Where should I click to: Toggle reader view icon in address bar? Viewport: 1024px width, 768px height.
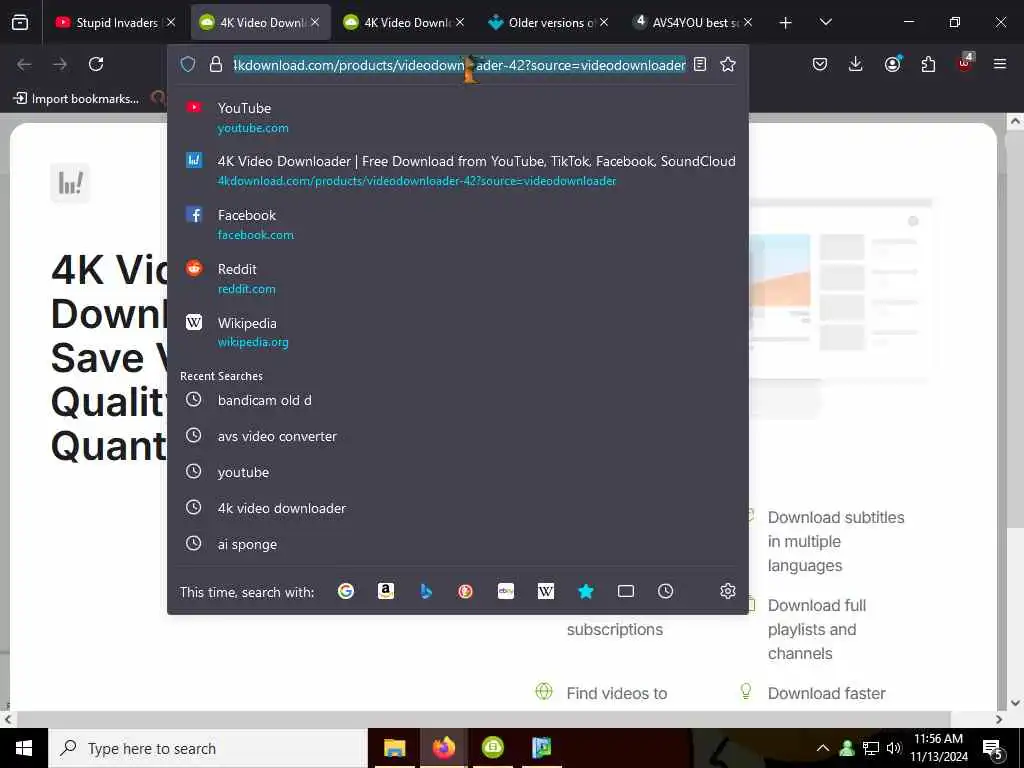tap(700, 64)
